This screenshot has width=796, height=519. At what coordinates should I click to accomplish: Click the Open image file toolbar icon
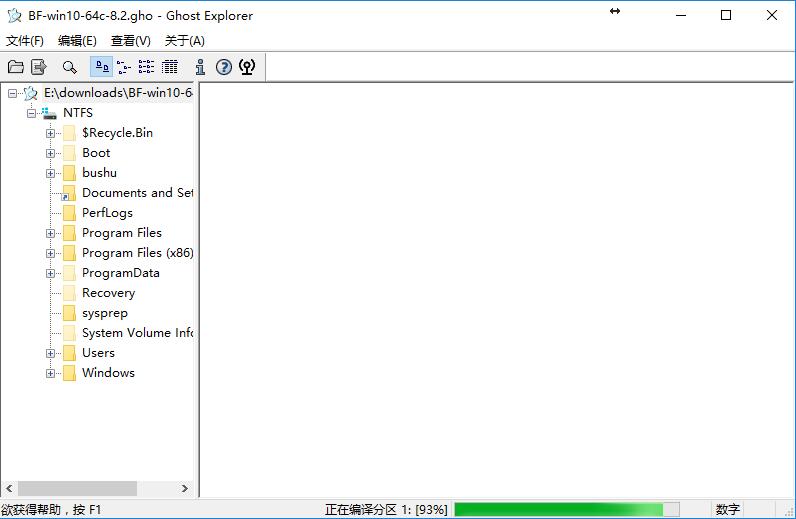pos(16,67)
